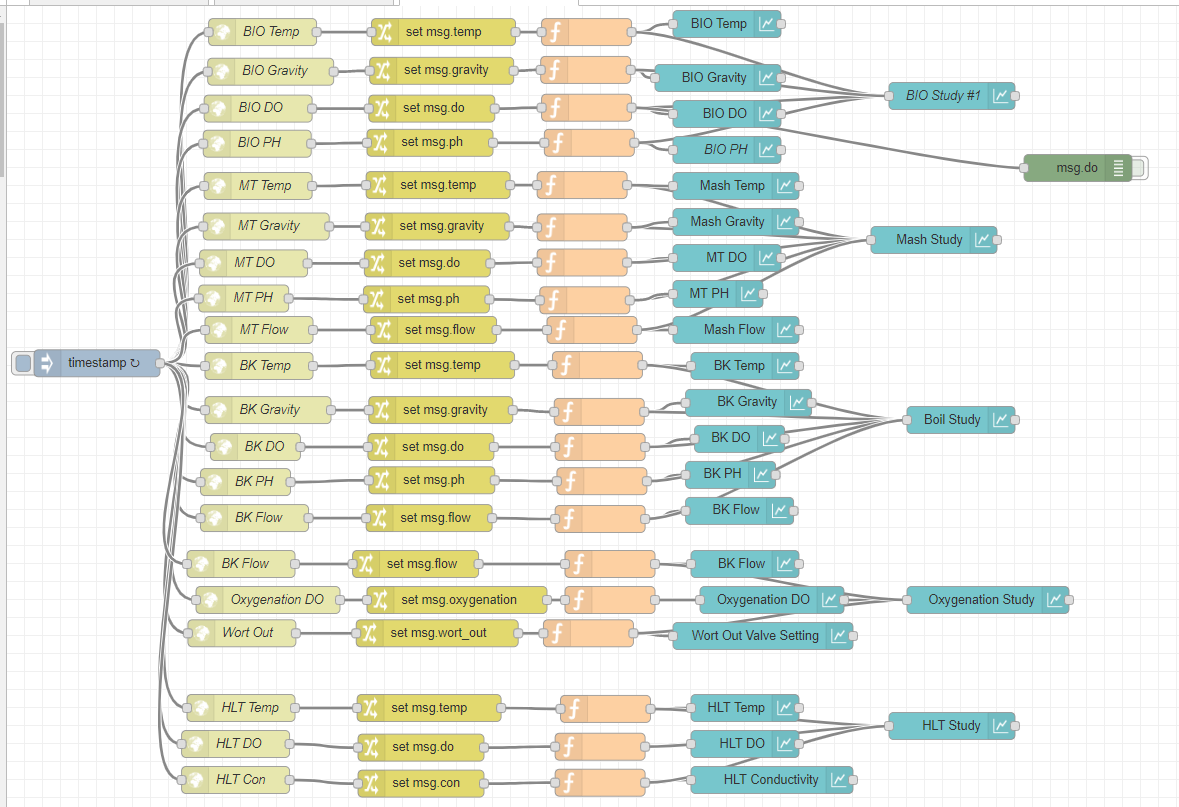Click the set msg.con change node shuffle icon
The height and width of the screenshot is (807, 1179).
(371, 782)
